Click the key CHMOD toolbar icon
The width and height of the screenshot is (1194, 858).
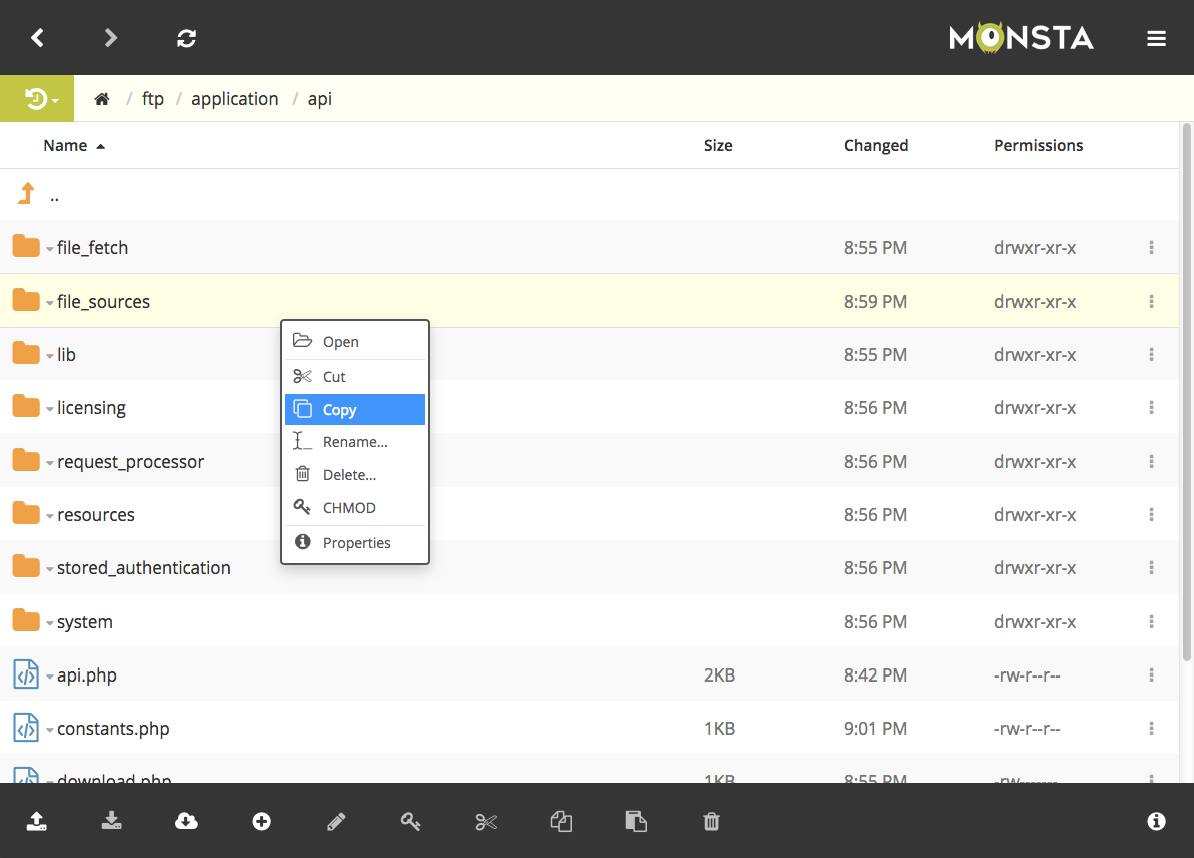click(x=410, y=821)
